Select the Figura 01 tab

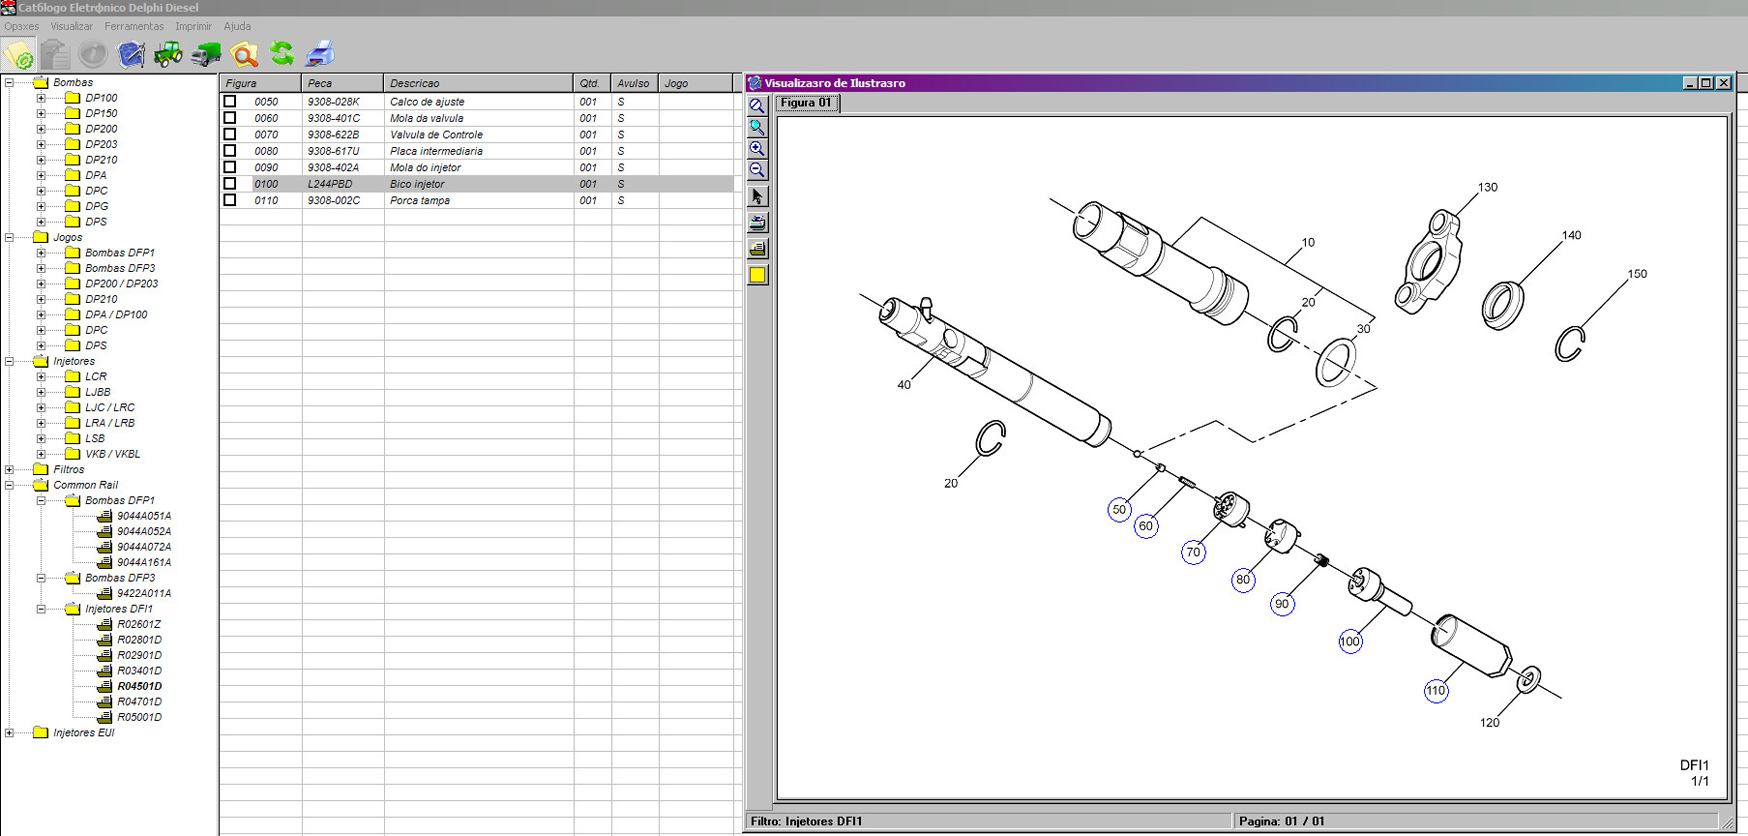[806, 103]
